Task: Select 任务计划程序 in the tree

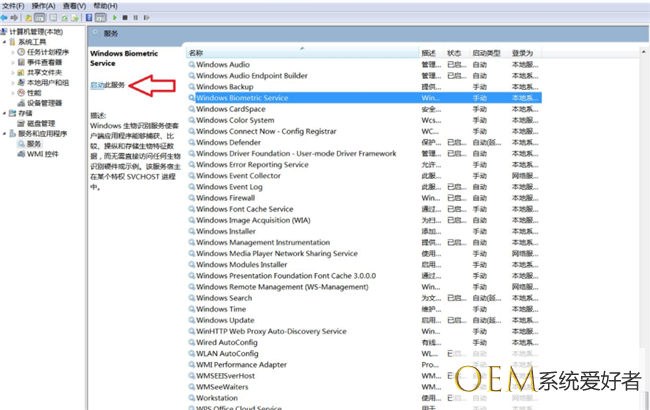Action: pos(47,52)
